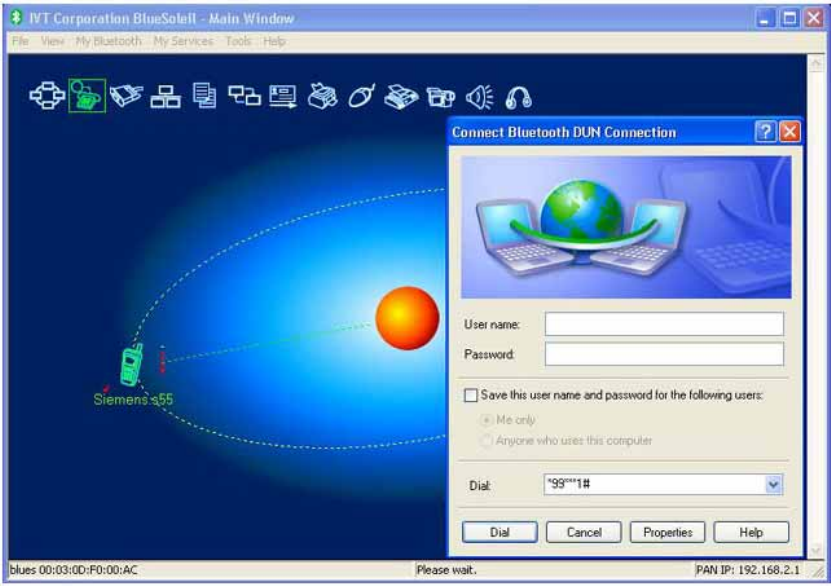Select the AV speaker service icon
The image size is (831, 586).
click(x=480, y=97)
